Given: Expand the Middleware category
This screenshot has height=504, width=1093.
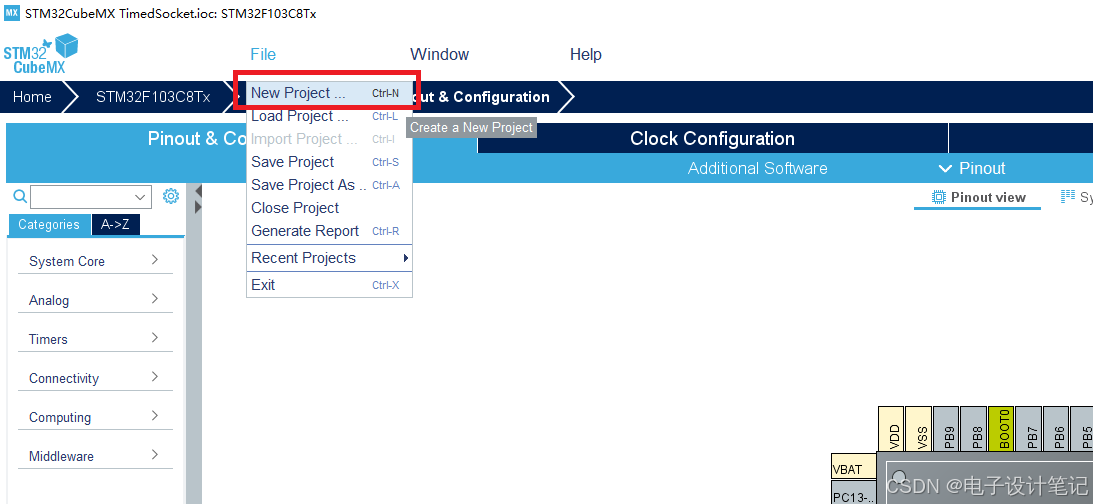Looking at the screenshot, I should pyautogui.click(x=95, y=457).
